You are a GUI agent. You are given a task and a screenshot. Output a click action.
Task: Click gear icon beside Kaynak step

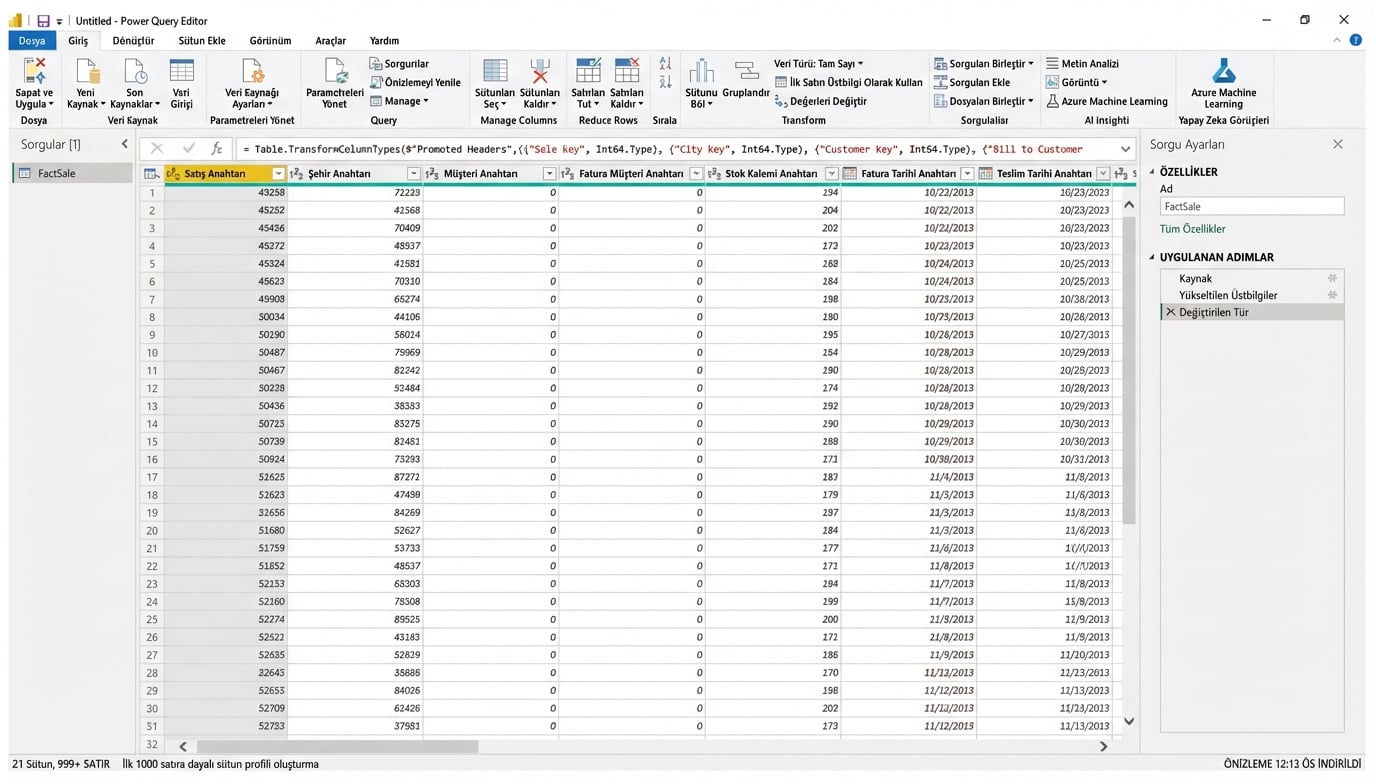coord(1332,278)
